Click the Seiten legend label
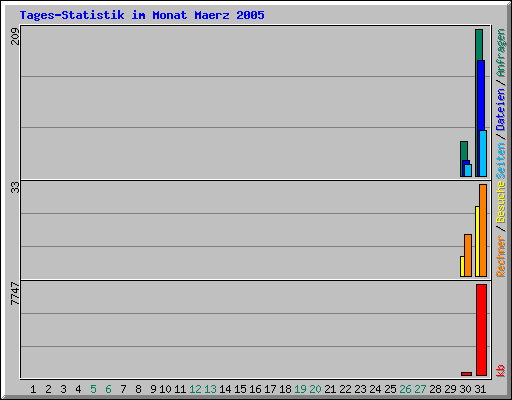This screenshot has height=400, width=512. 500,161
